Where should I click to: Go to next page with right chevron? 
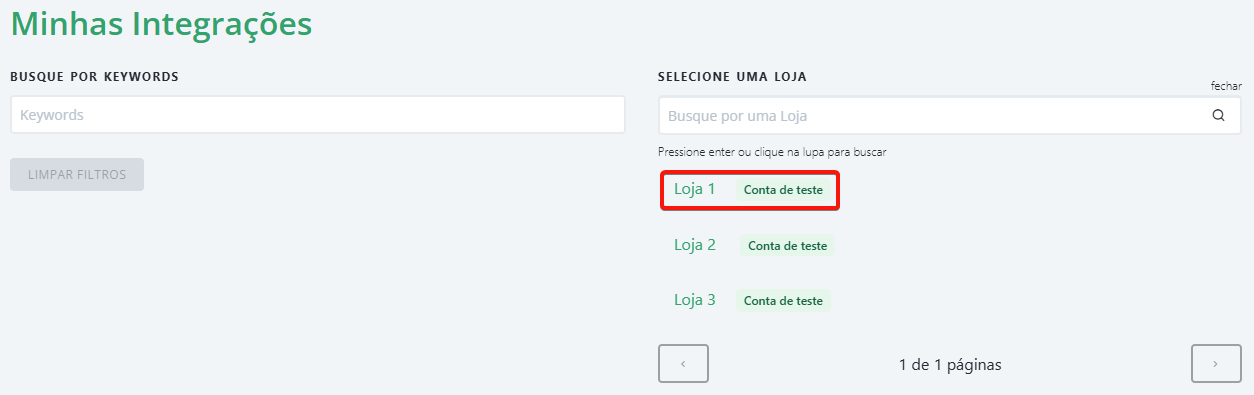[x=1216, y=364]
